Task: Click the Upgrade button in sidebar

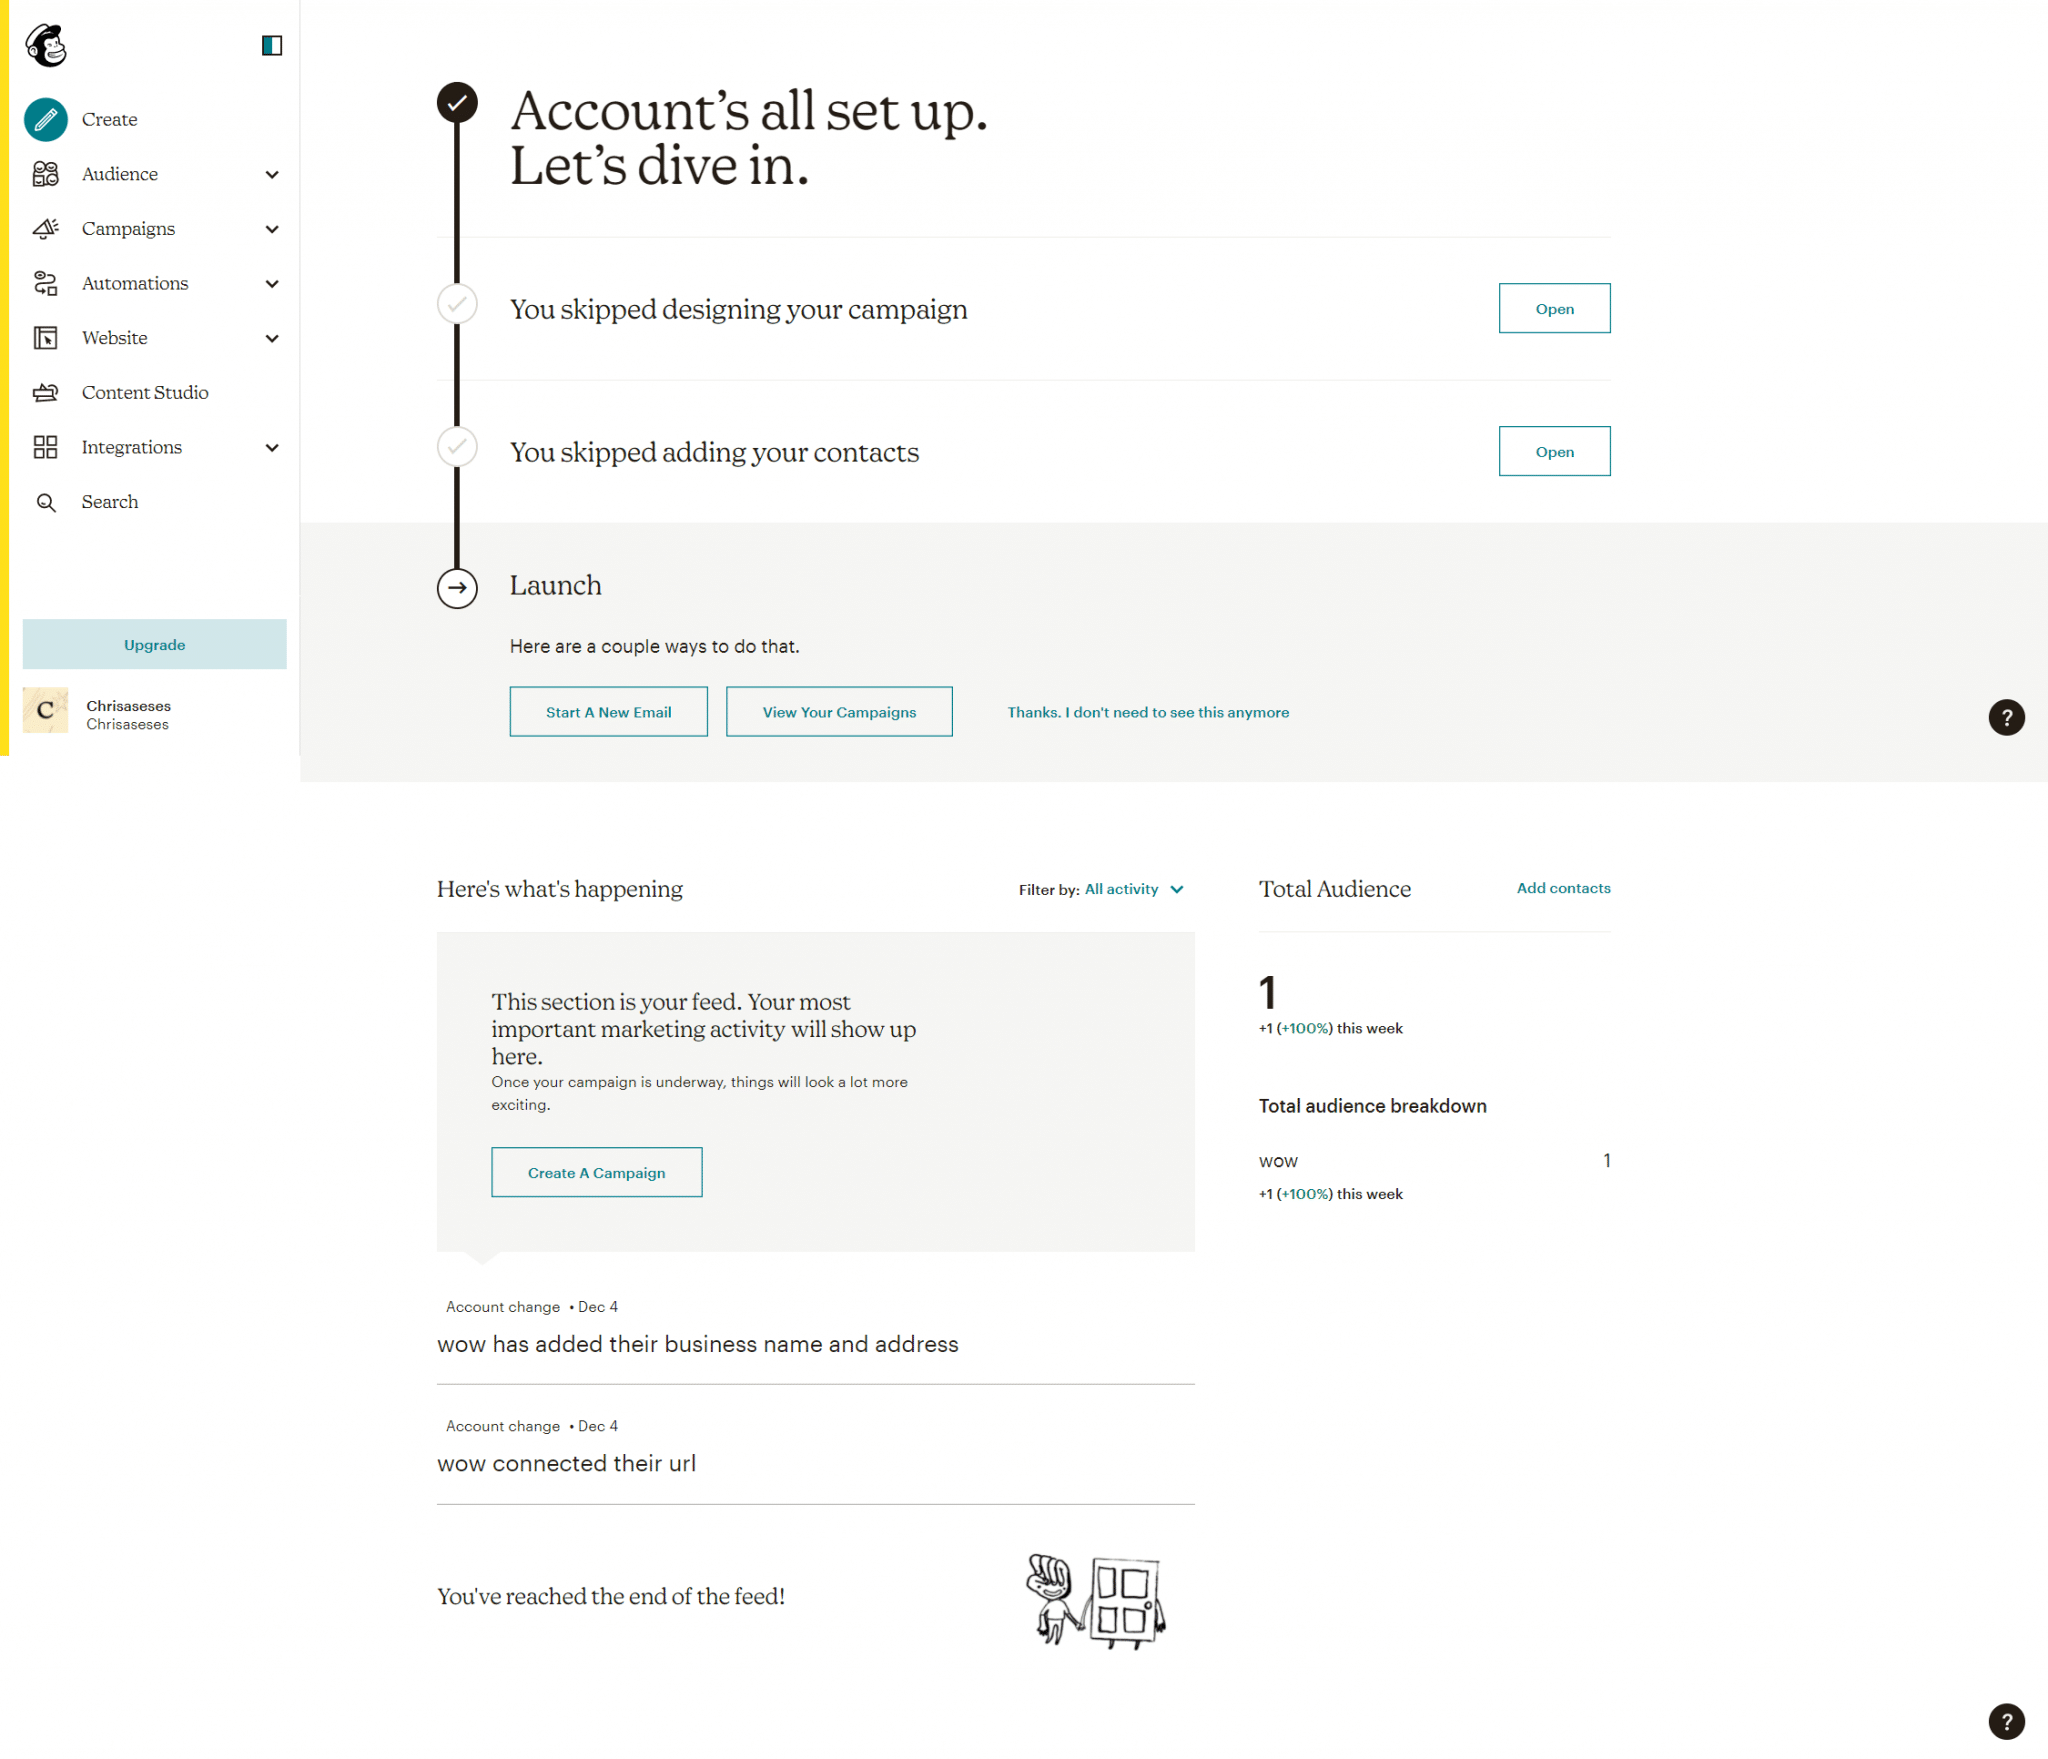Action: click(155, 643)
